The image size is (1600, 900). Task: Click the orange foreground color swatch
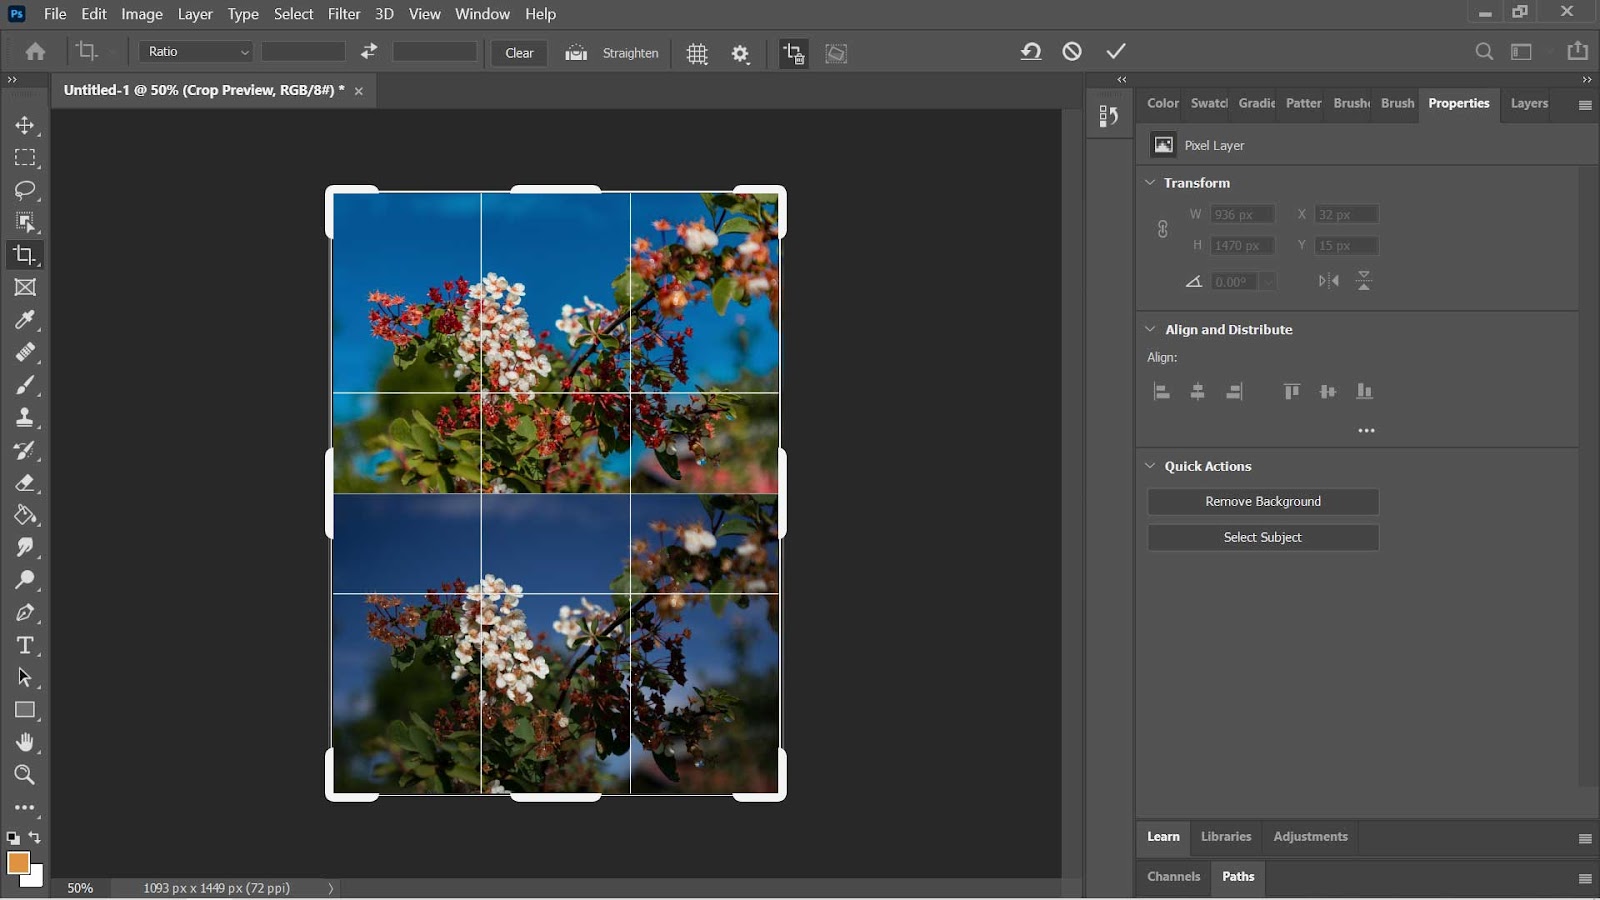pos(17,862)
